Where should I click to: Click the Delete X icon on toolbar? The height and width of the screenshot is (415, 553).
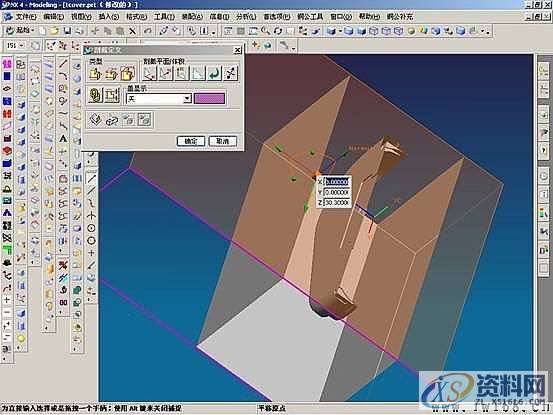(132, 31)
